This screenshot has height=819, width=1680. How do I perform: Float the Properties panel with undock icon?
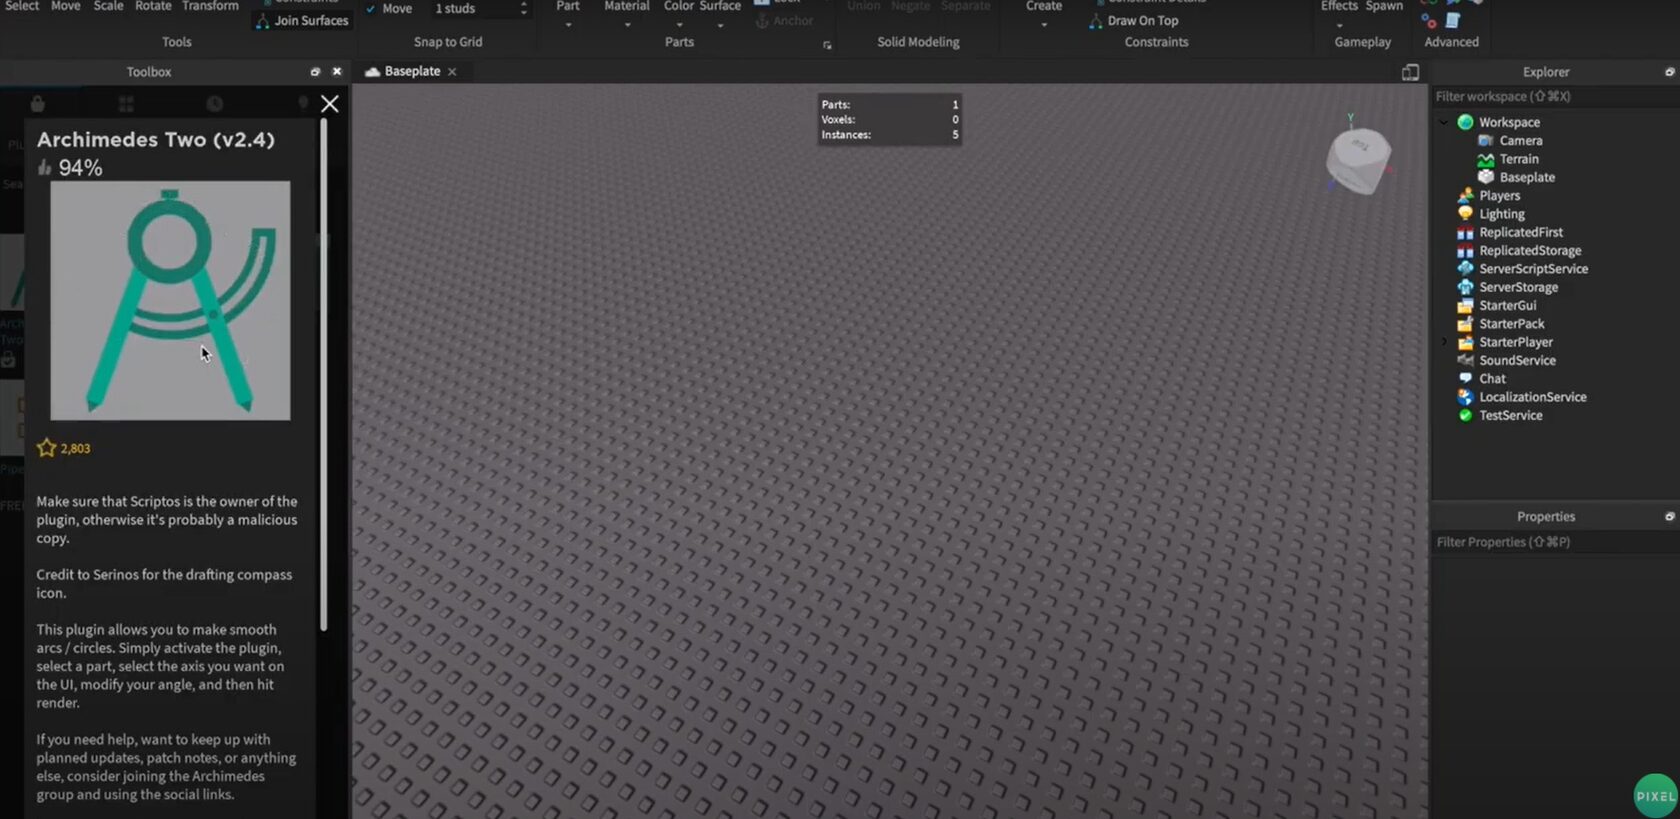1669,517
